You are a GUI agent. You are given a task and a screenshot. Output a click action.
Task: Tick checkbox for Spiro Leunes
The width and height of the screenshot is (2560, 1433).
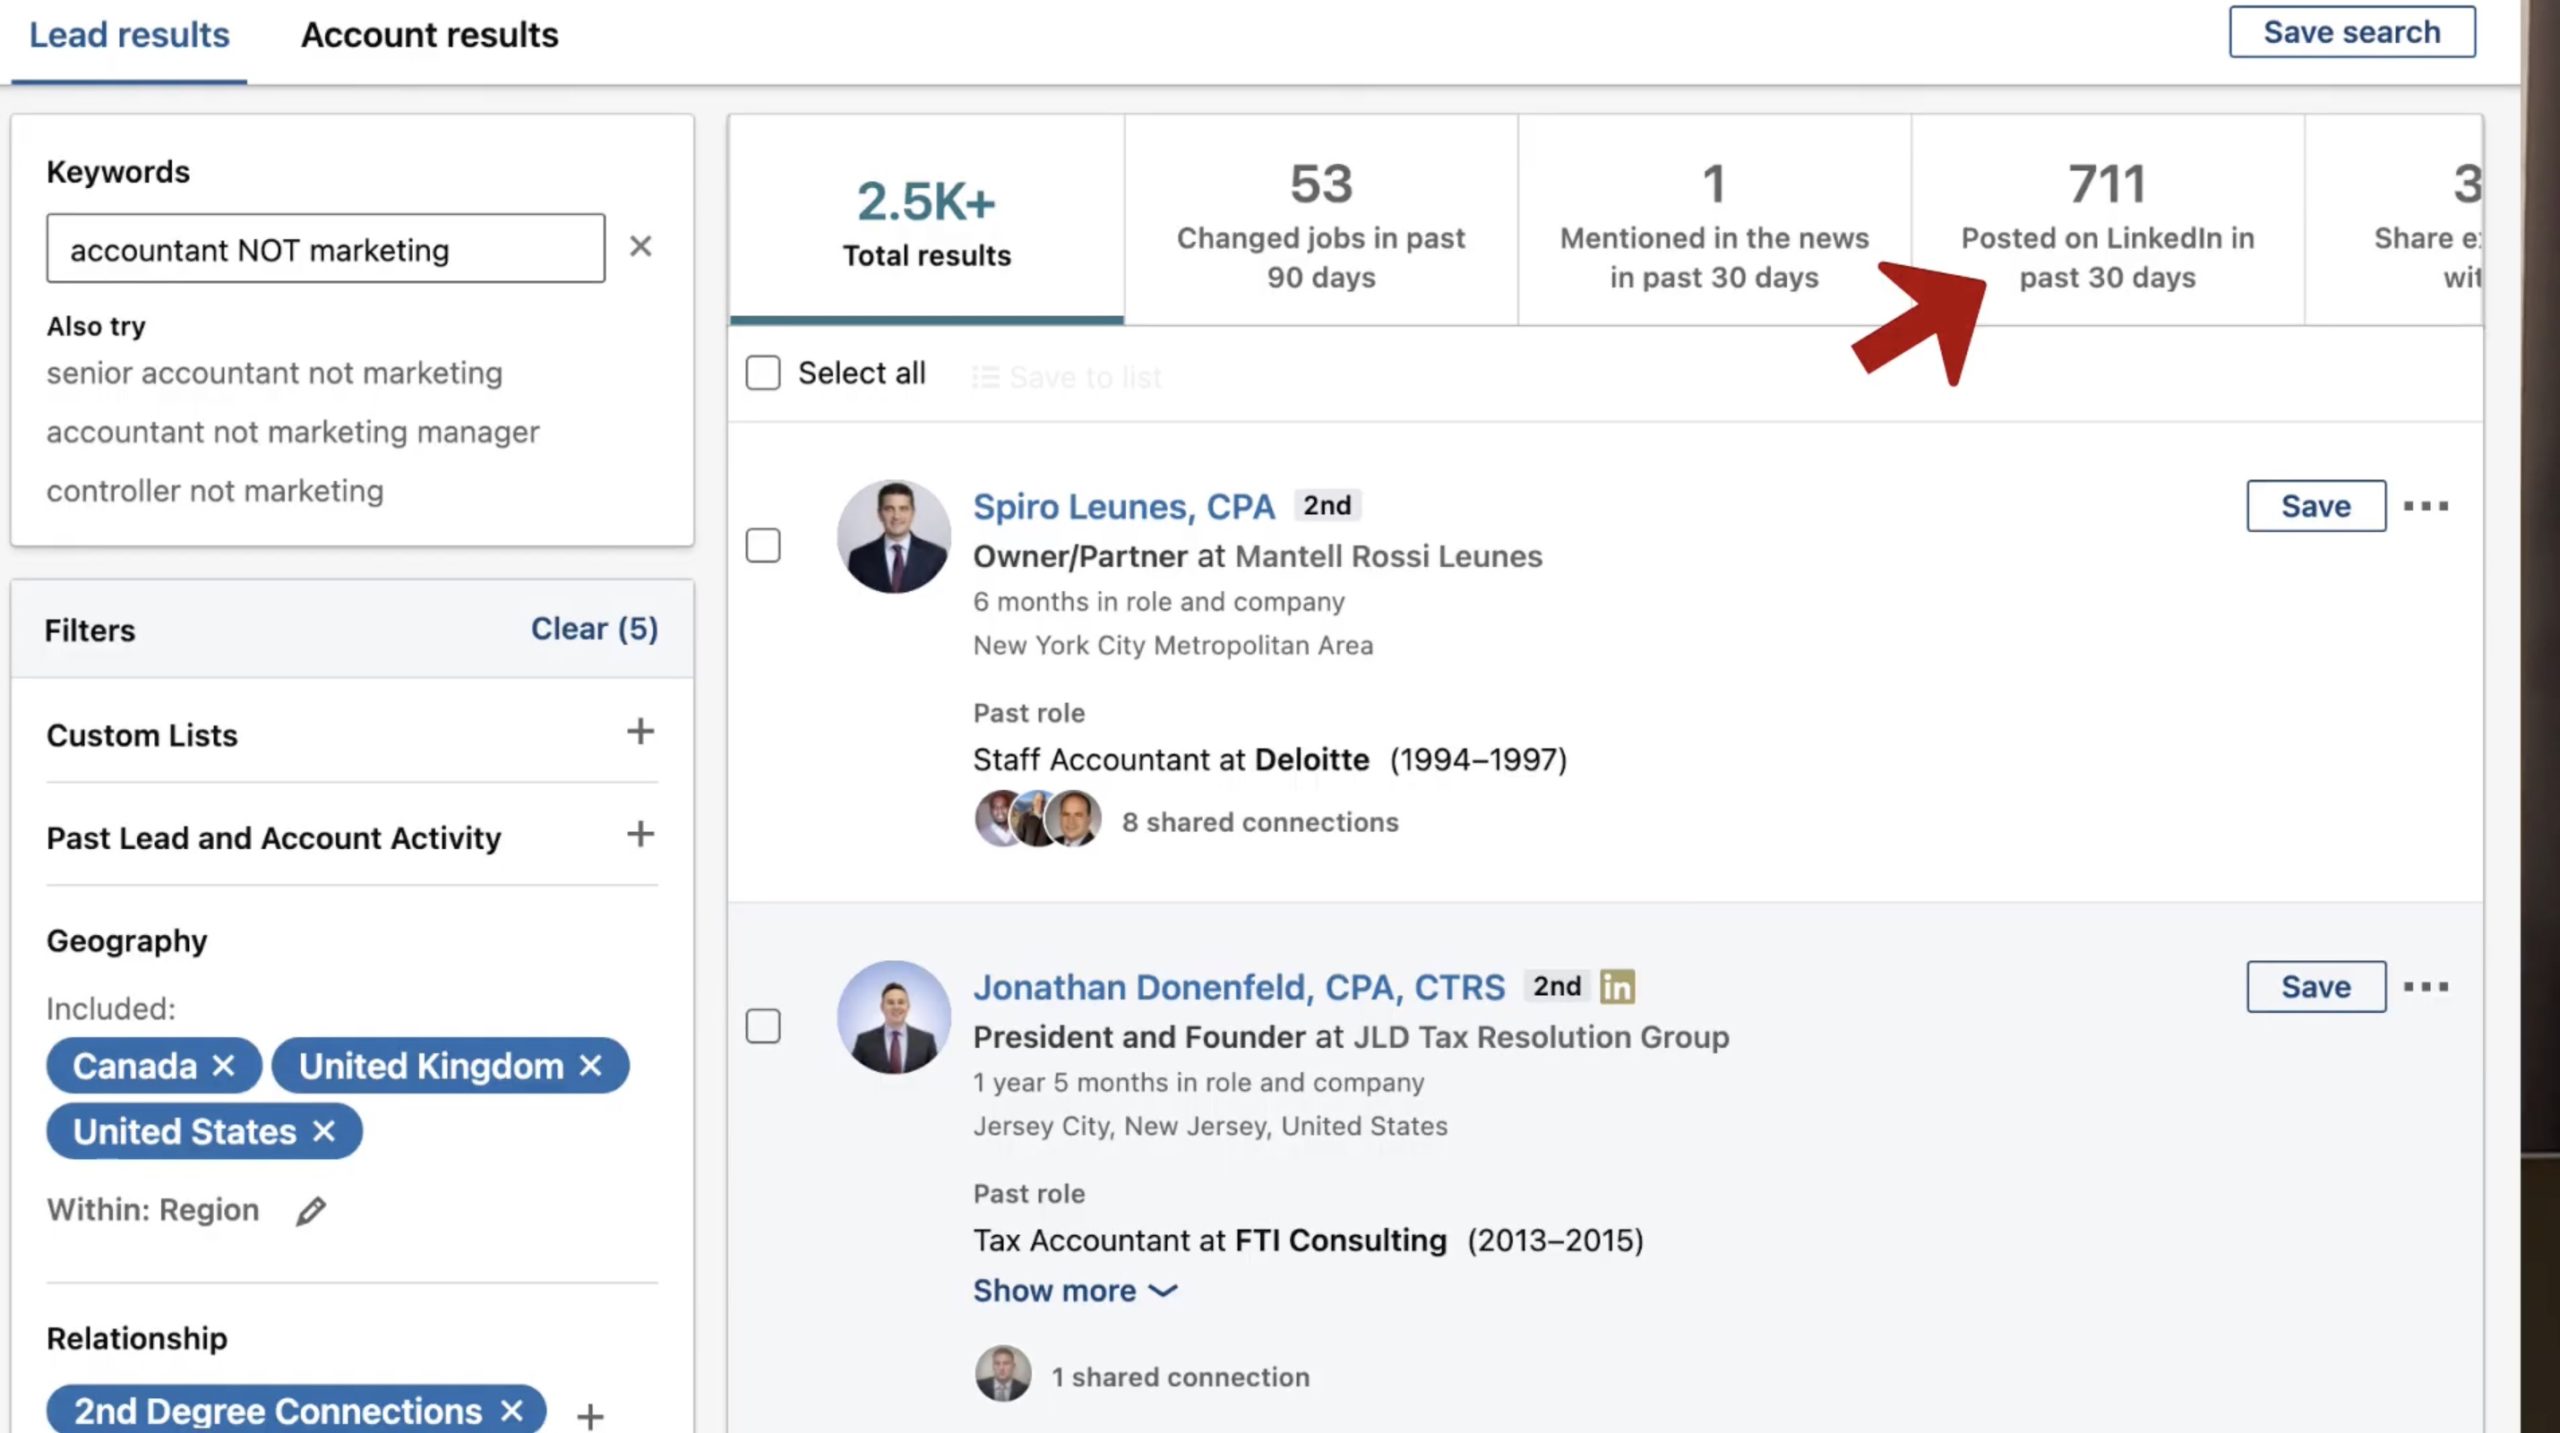click(x=763, y=546)
